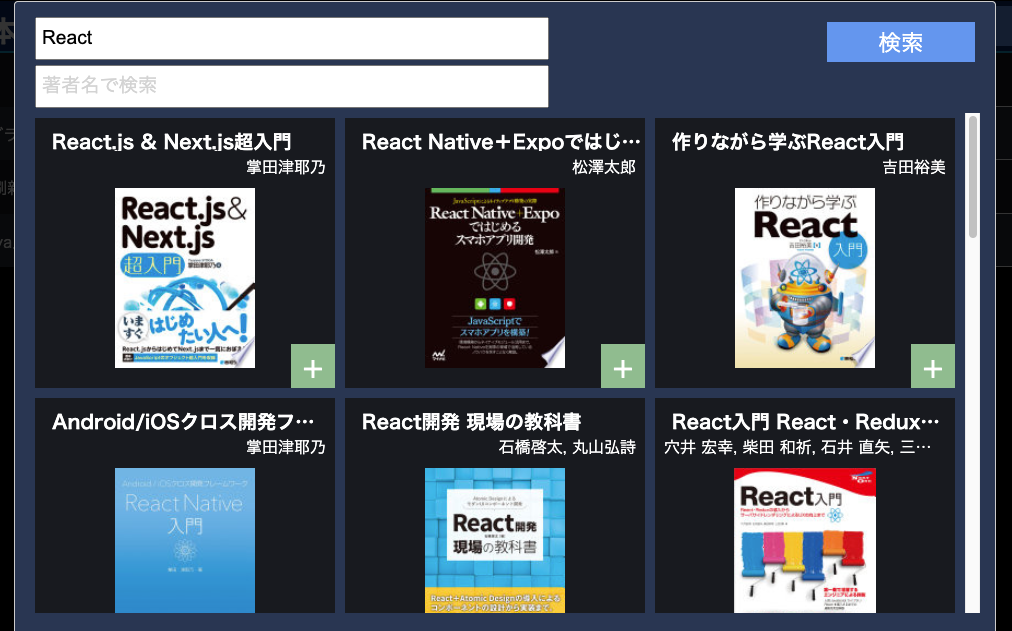1012x631 pixels.
Task: Focus the title search field containing React
Action: [292, 38]
